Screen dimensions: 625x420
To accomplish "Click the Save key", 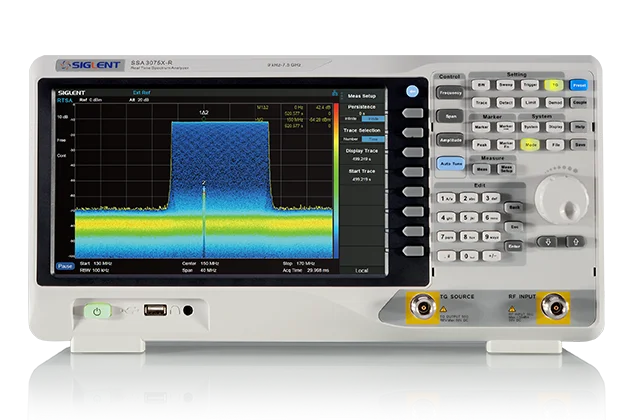I will pos(580,145).
